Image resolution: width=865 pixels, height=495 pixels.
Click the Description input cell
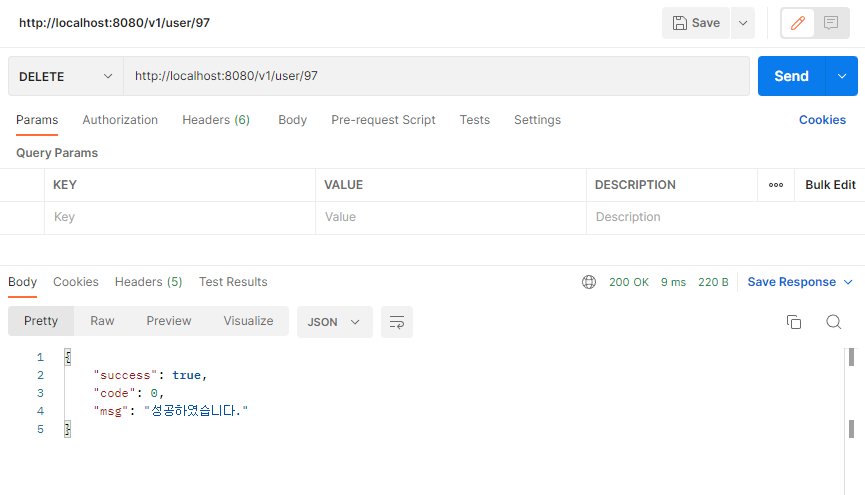(726, 217)
